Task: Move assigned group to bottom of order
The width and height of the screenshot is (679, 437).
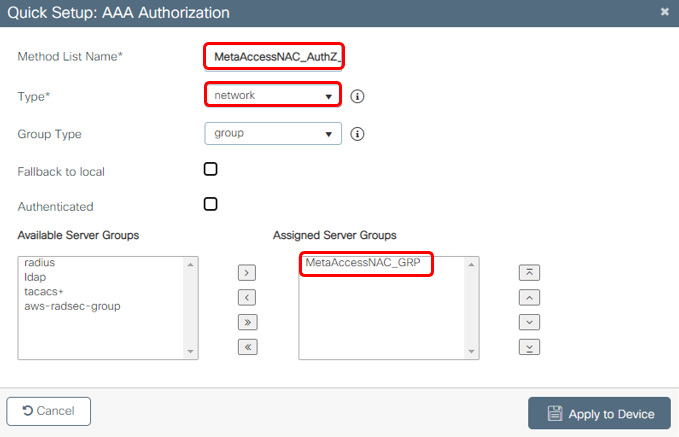Action: (529, 347)
